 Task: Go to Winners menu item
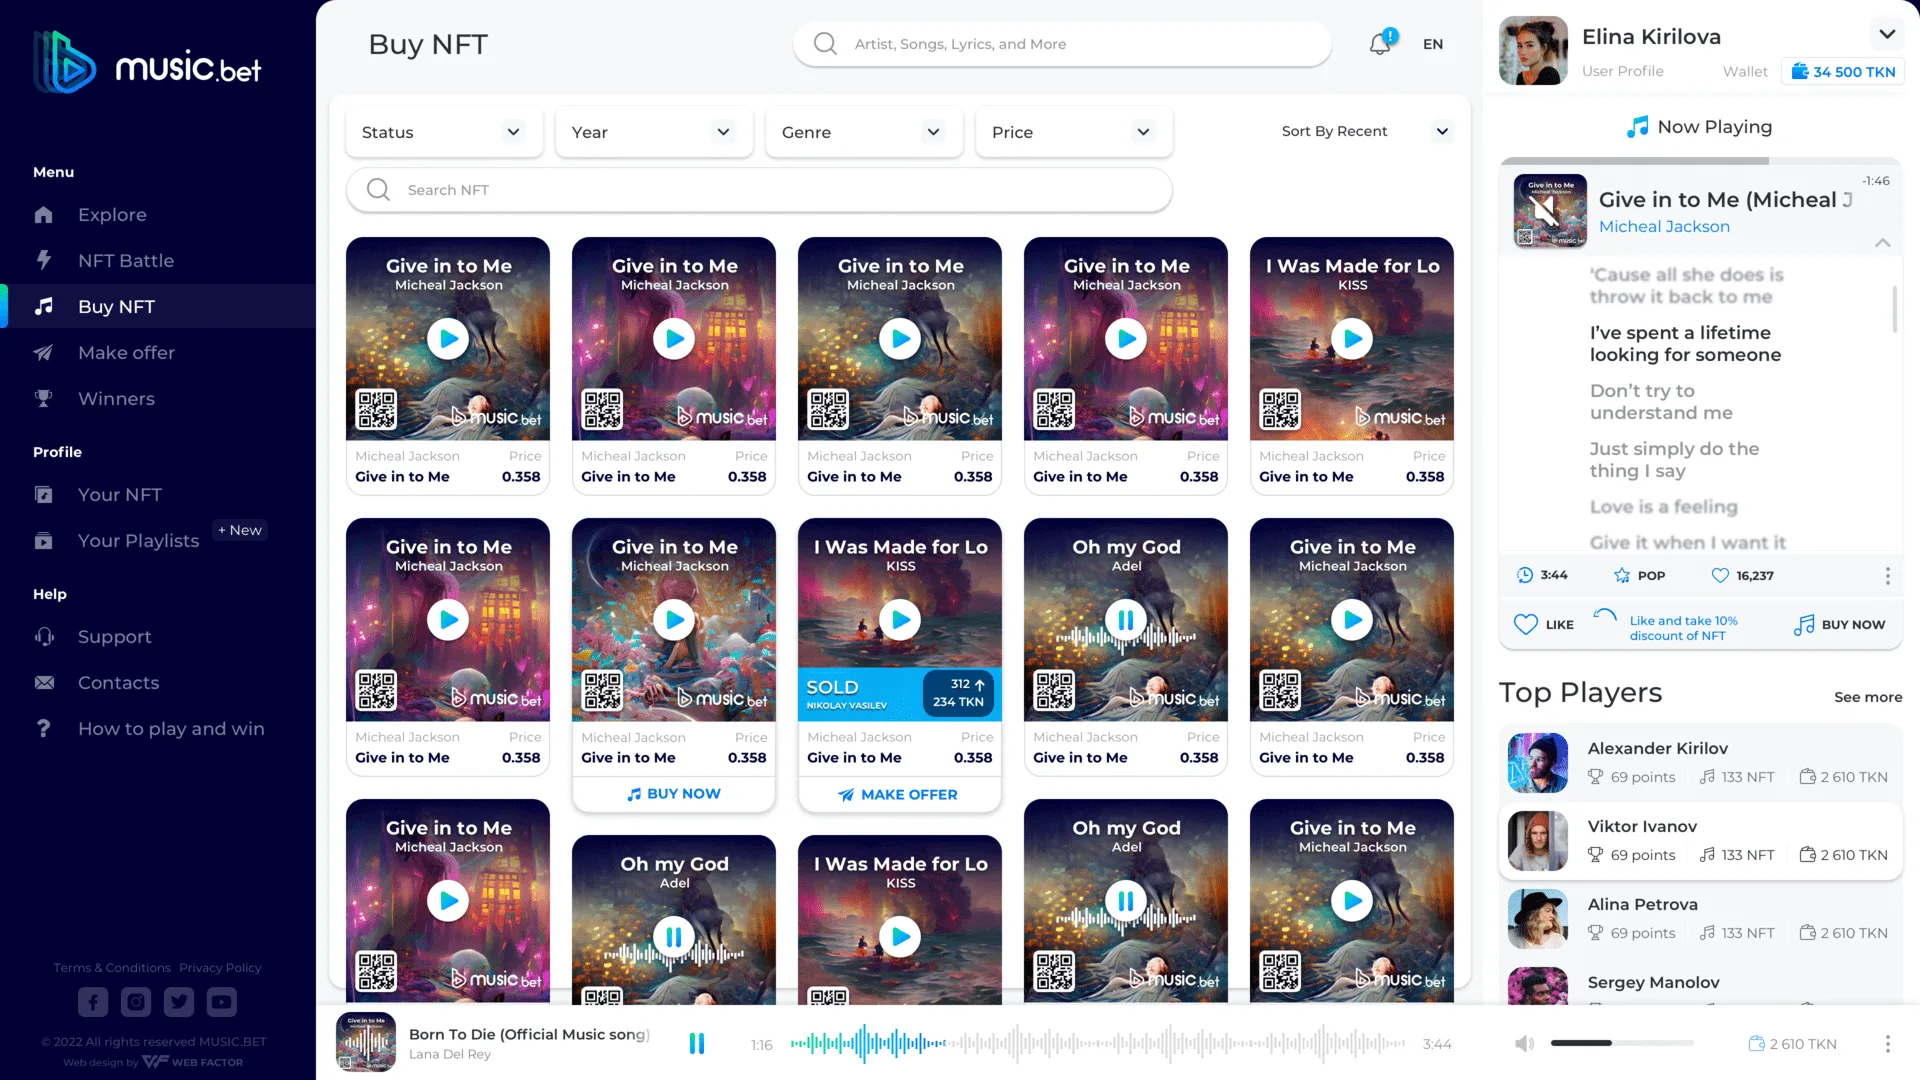click(116, 399)
